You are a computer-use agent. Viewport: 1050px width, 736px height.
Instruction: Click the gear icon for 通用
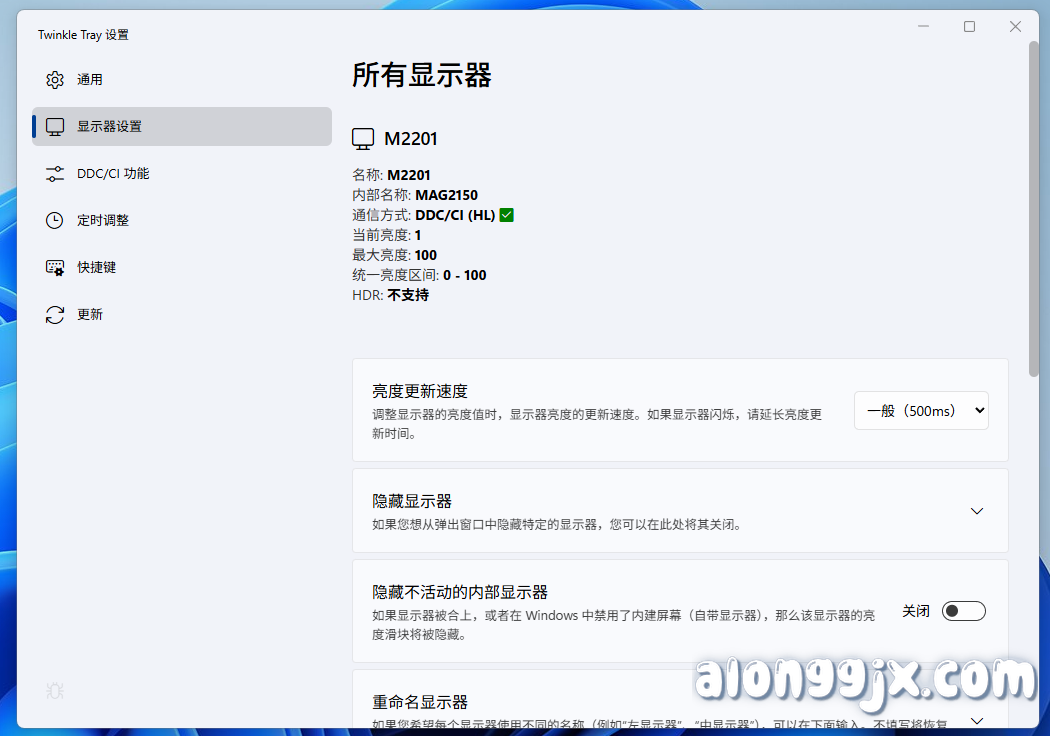point(55,80)
